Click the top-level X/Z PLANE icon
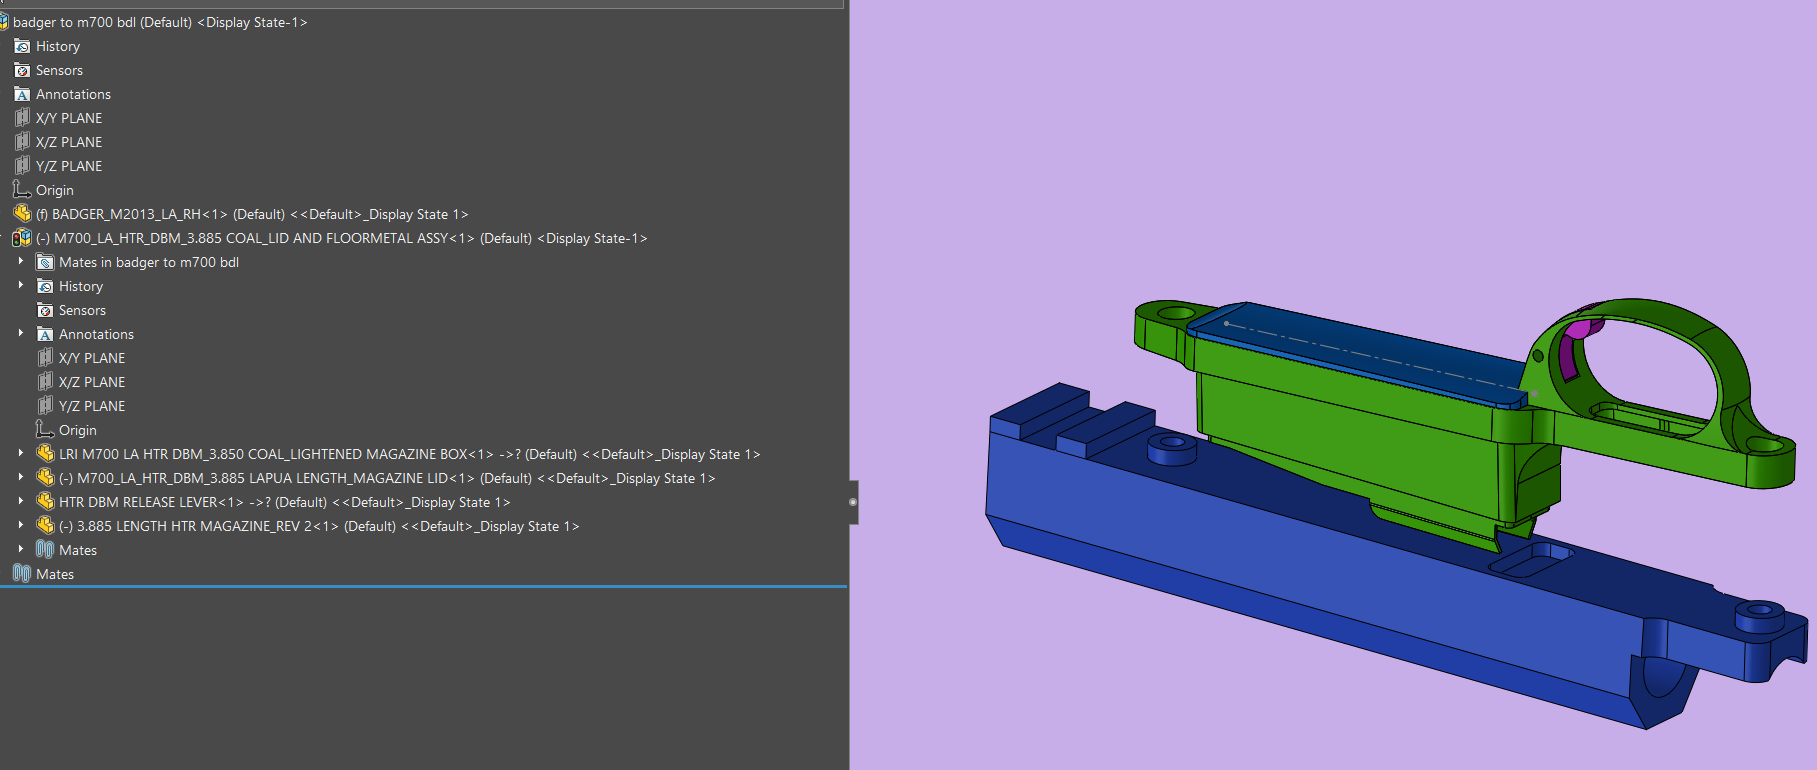Screen dimensions: 1817x770 pyautogui.click(x=22, y=142)
